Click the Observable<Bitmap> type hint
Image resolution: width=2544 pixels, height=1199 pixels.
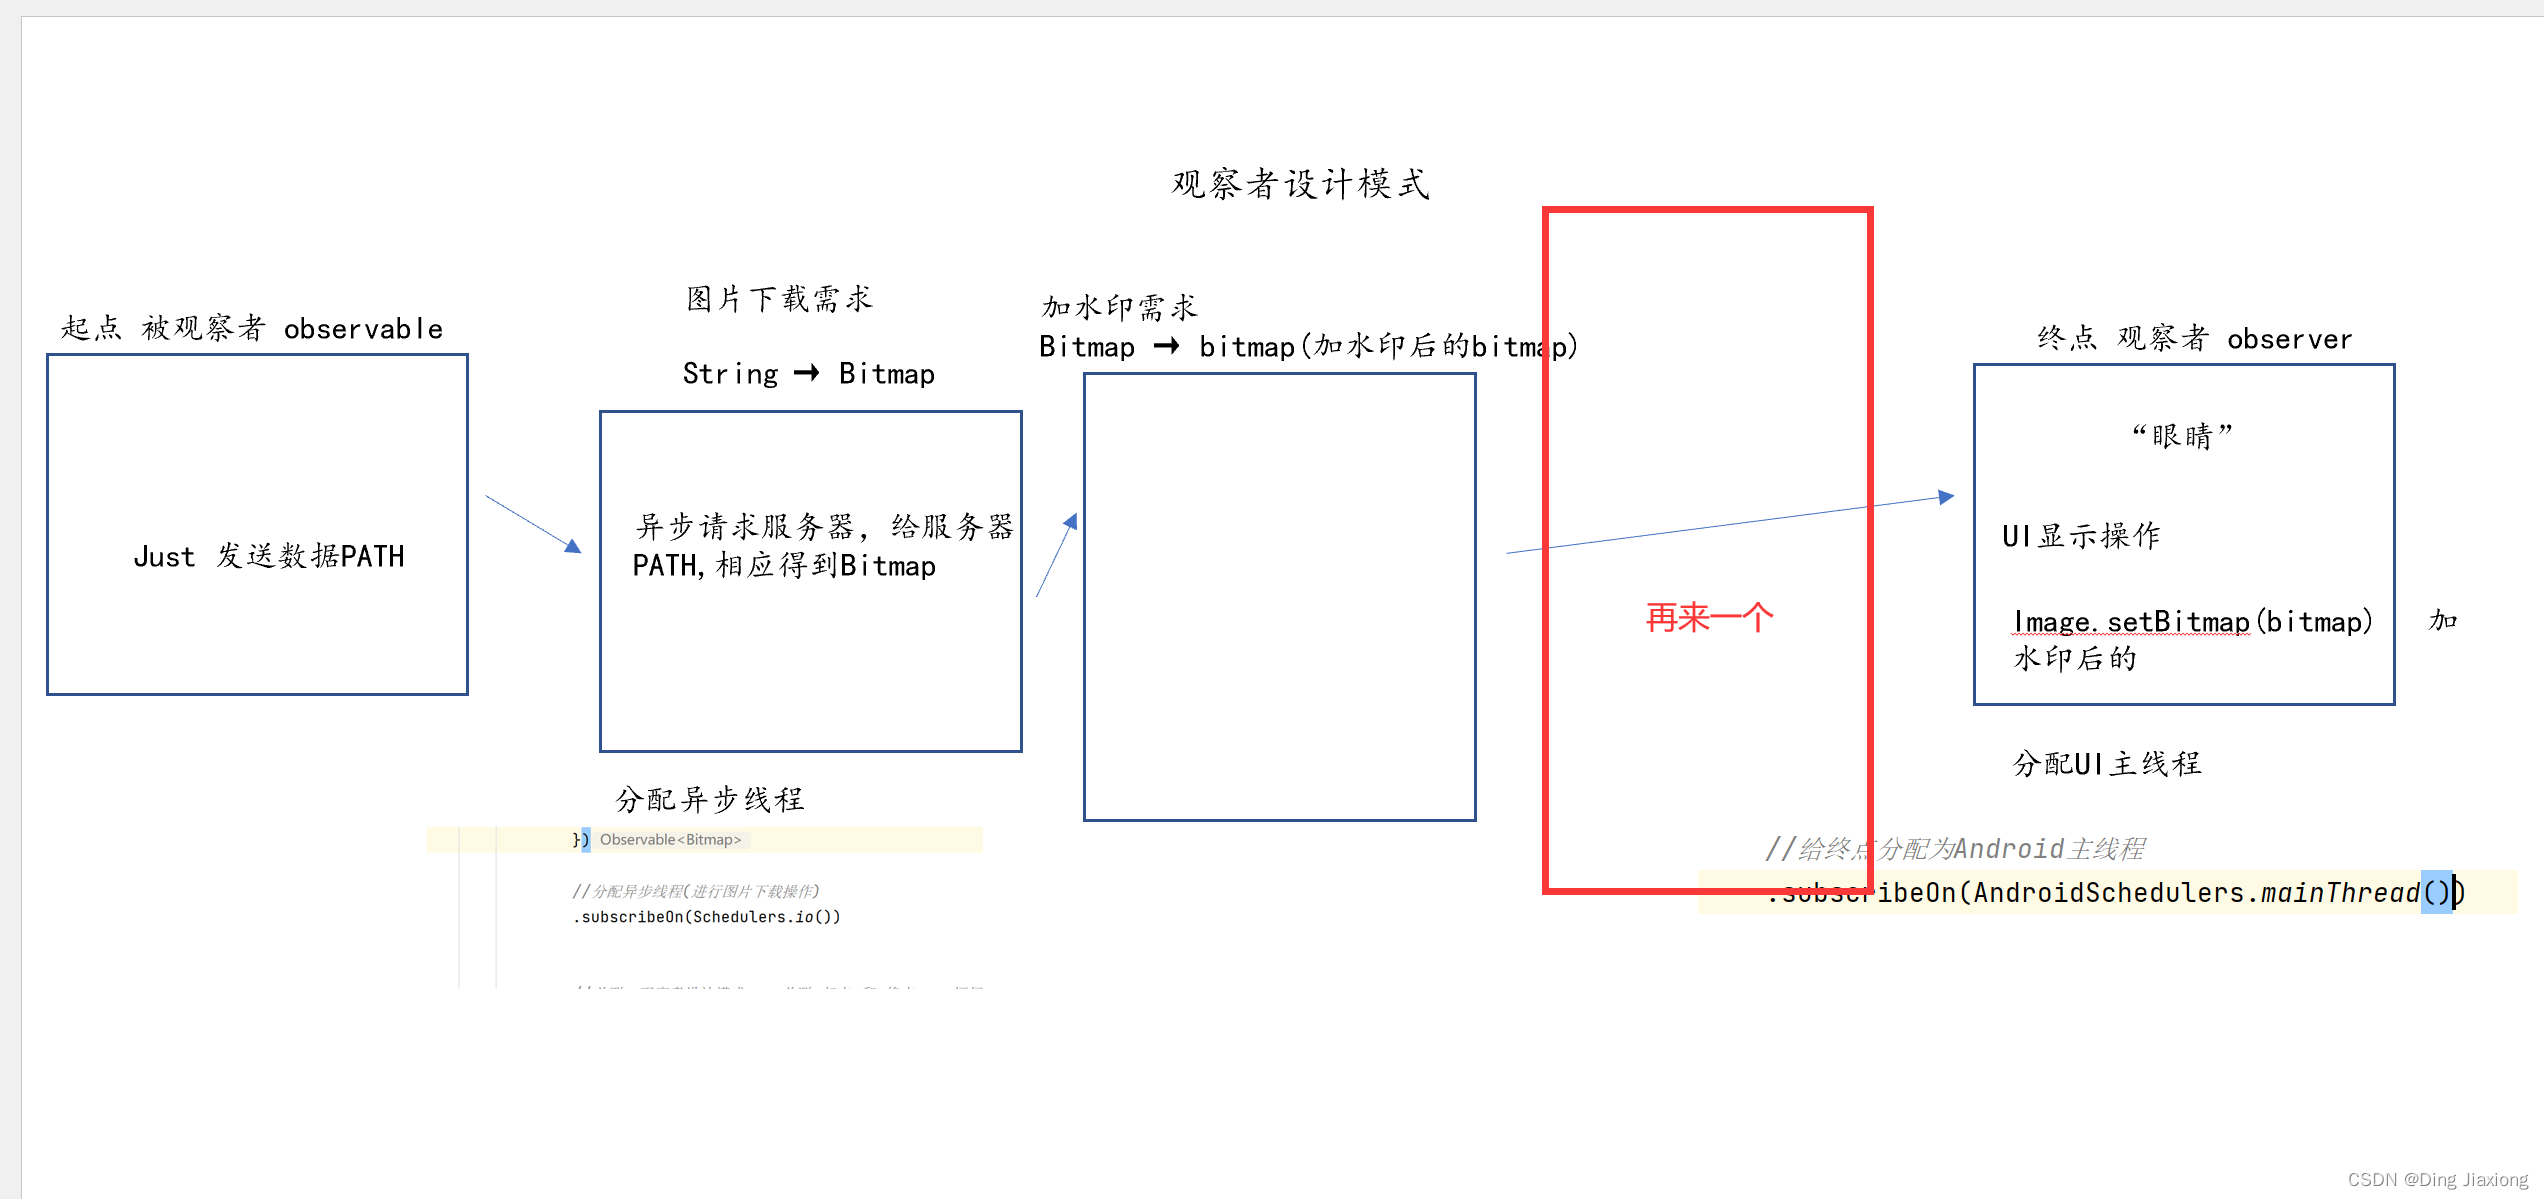pos(671,839)
